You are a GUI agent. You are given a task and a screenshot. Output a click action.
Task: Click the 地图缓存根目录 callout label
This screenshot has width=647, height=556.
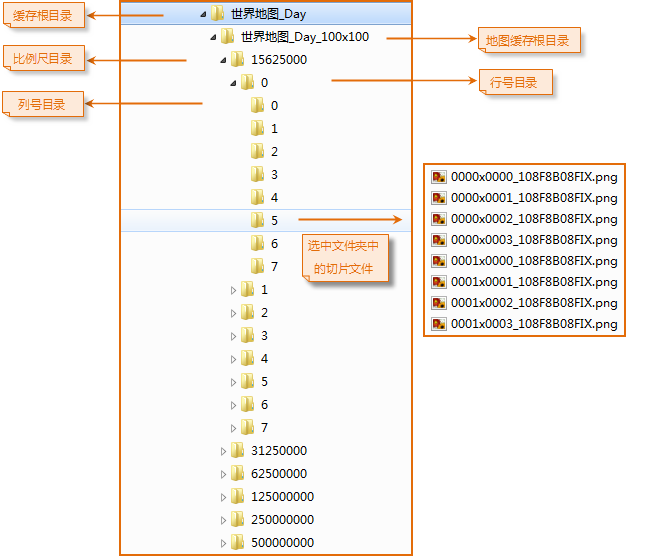(x=527, y=41)
